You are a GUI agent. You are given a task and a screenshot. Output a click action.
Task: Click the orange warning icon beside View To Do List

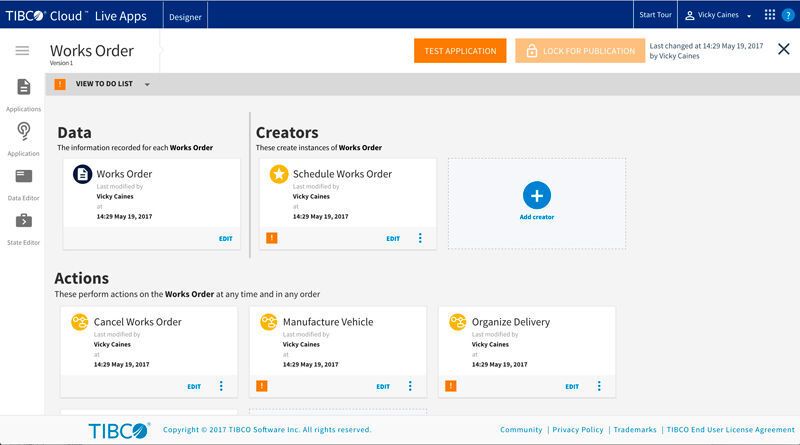(x=60, y=84)
